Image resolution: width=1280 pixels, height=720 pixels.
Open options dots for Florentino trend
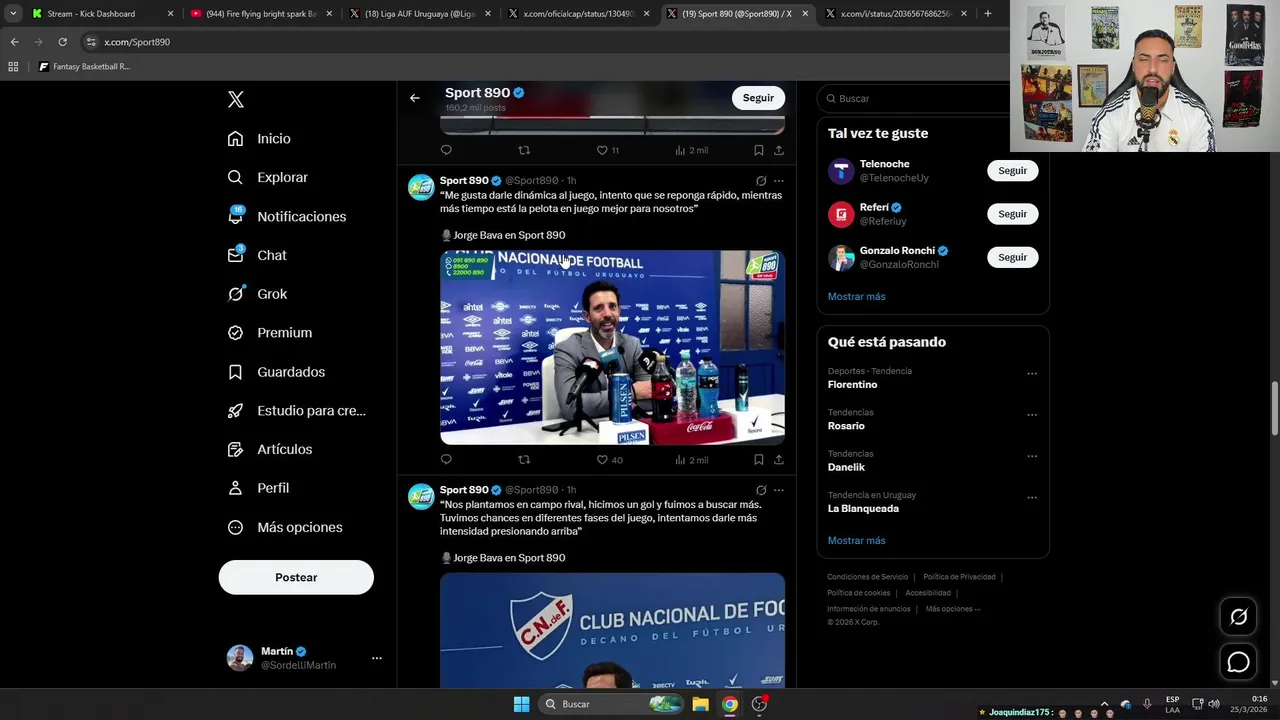point(1032,374)
